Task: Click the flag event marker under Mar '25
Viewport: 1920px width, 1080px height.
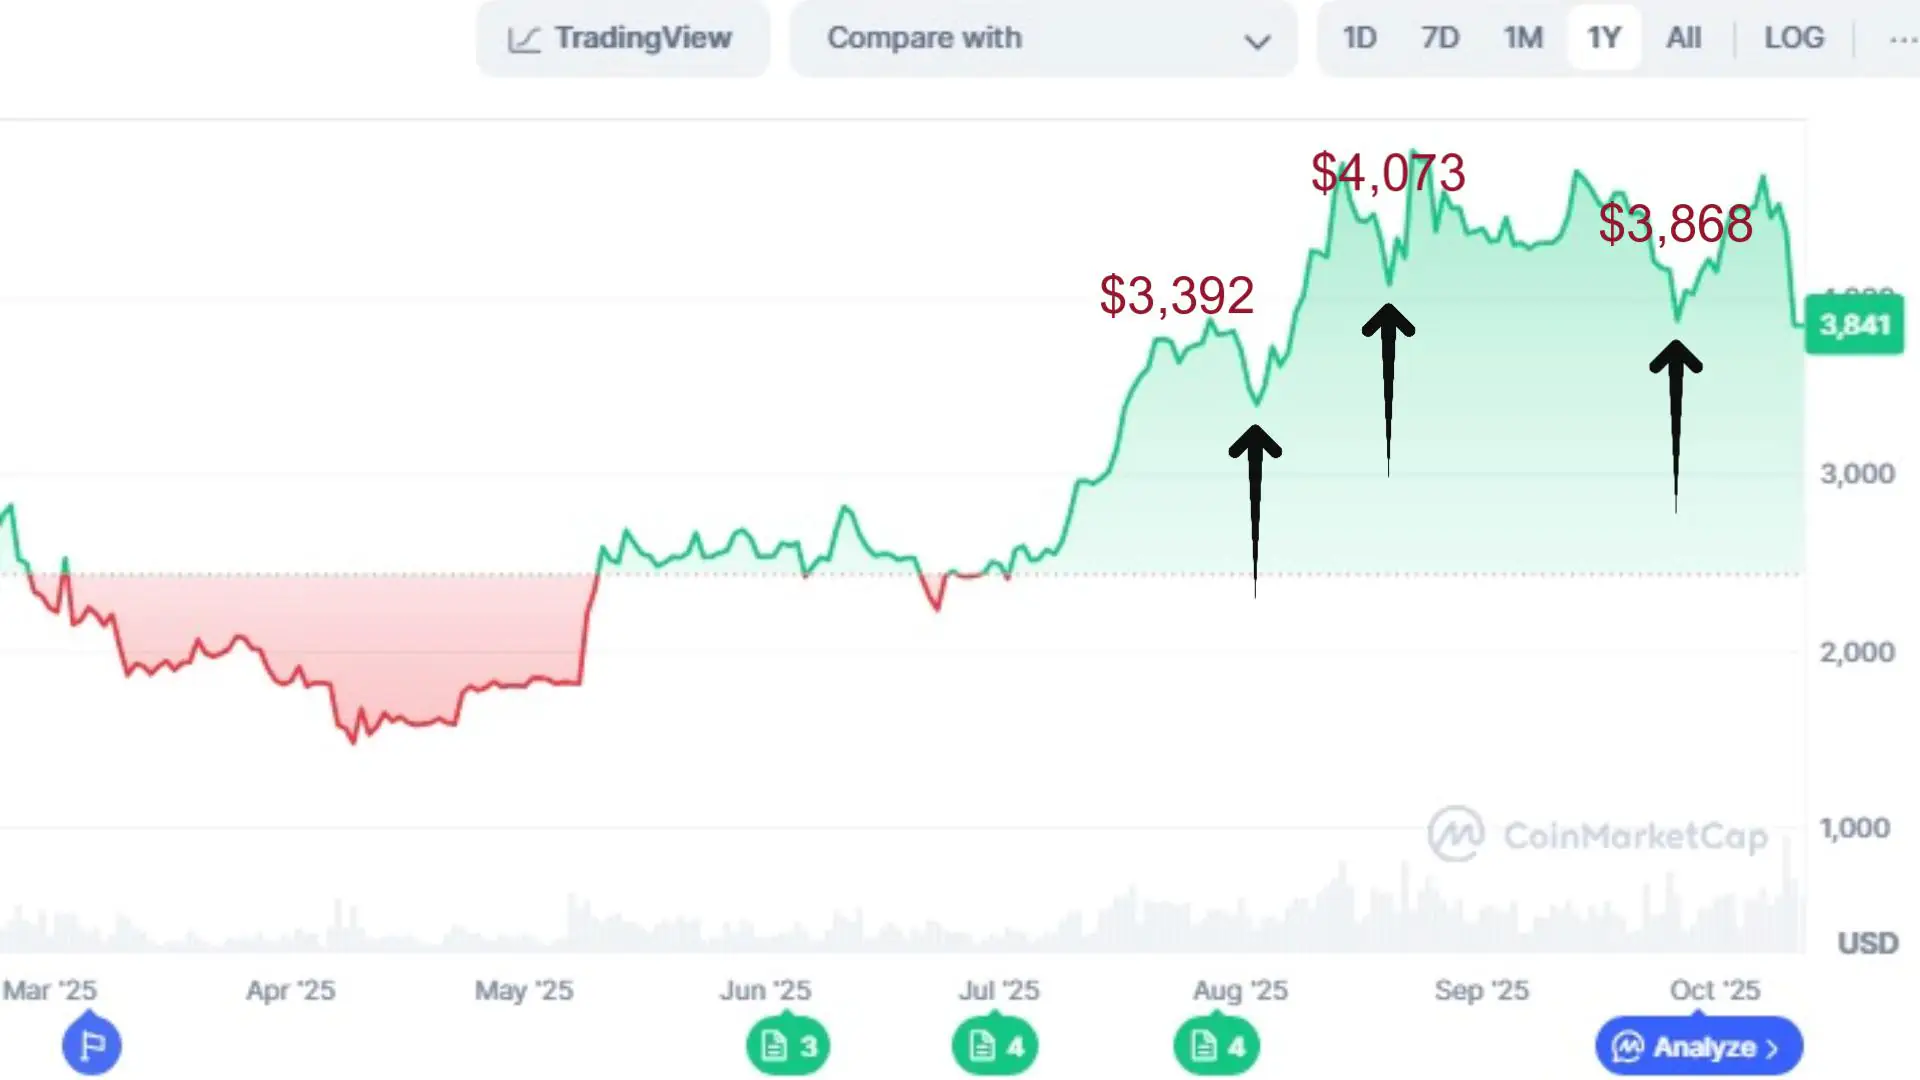Action: click(91, 1044)
